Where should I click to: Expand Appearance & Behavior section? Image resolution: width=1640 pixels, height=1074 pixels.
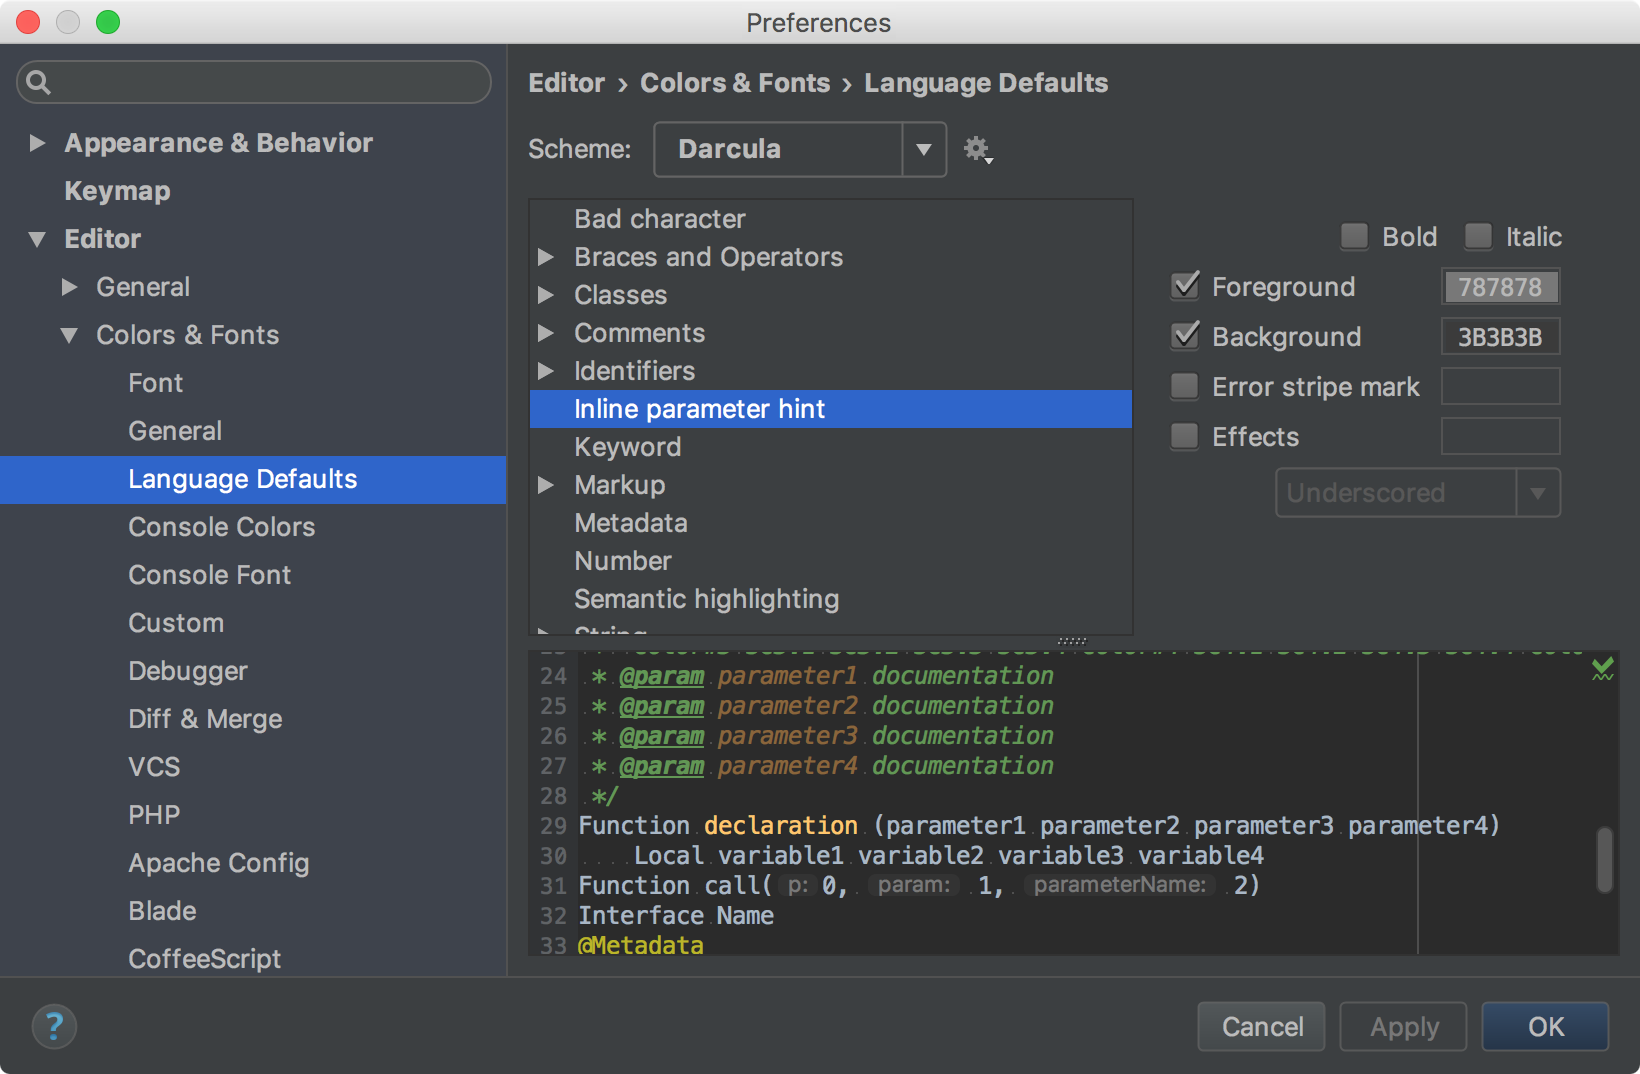[37, 143]
